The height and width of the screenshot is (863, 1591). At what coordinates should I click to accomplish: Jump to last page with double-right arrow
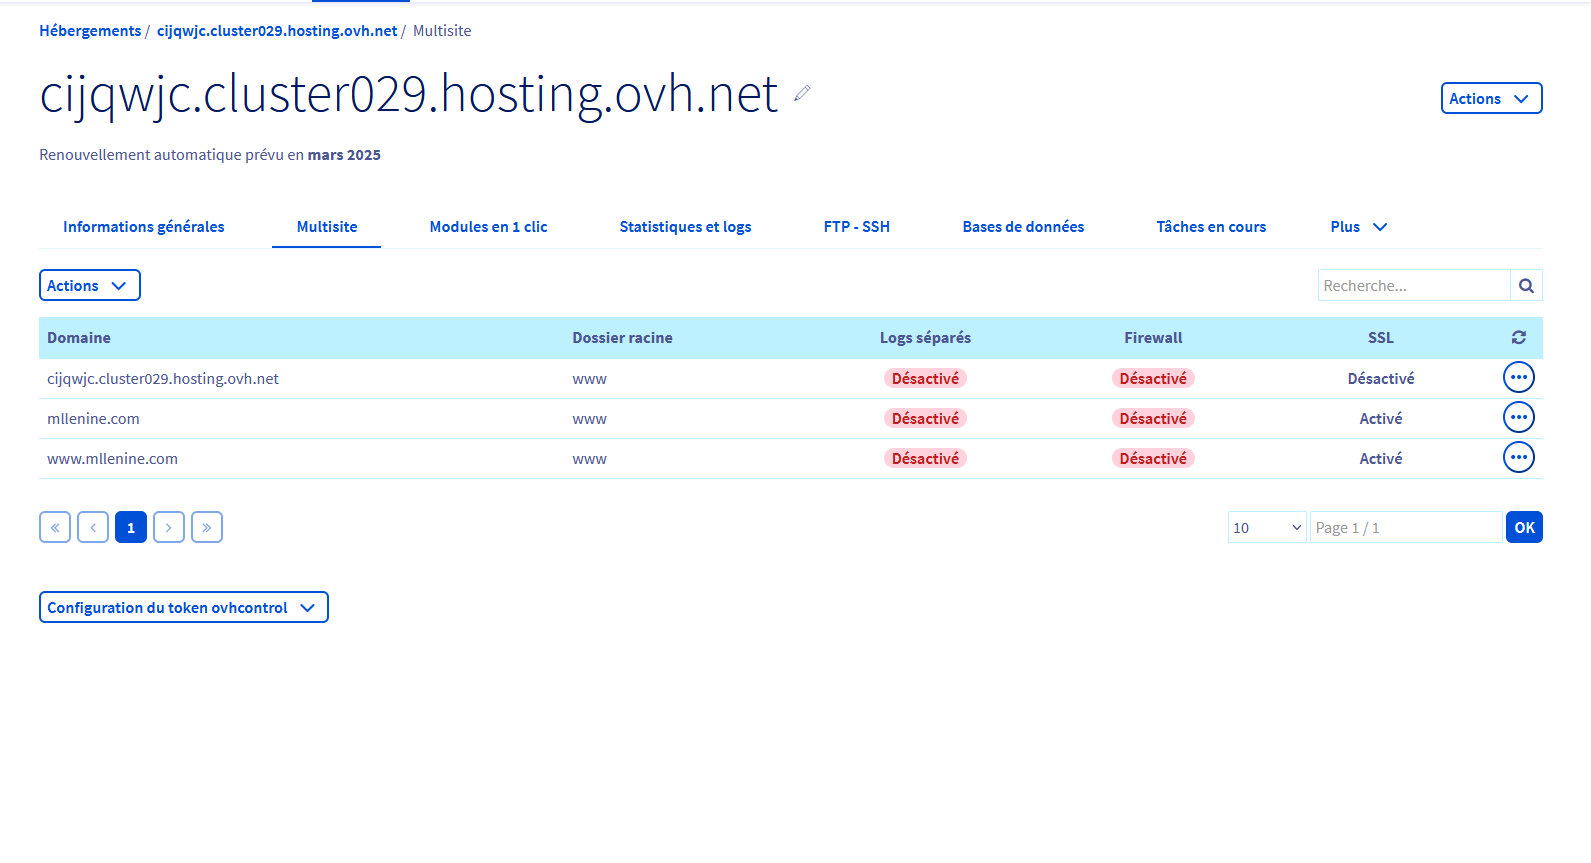(207, 527)
